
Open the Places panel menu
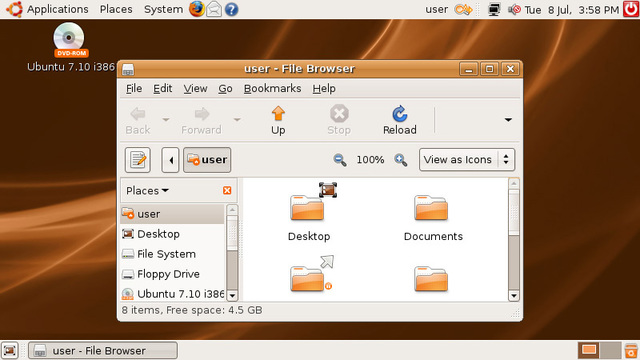click(x=116, y=9)
